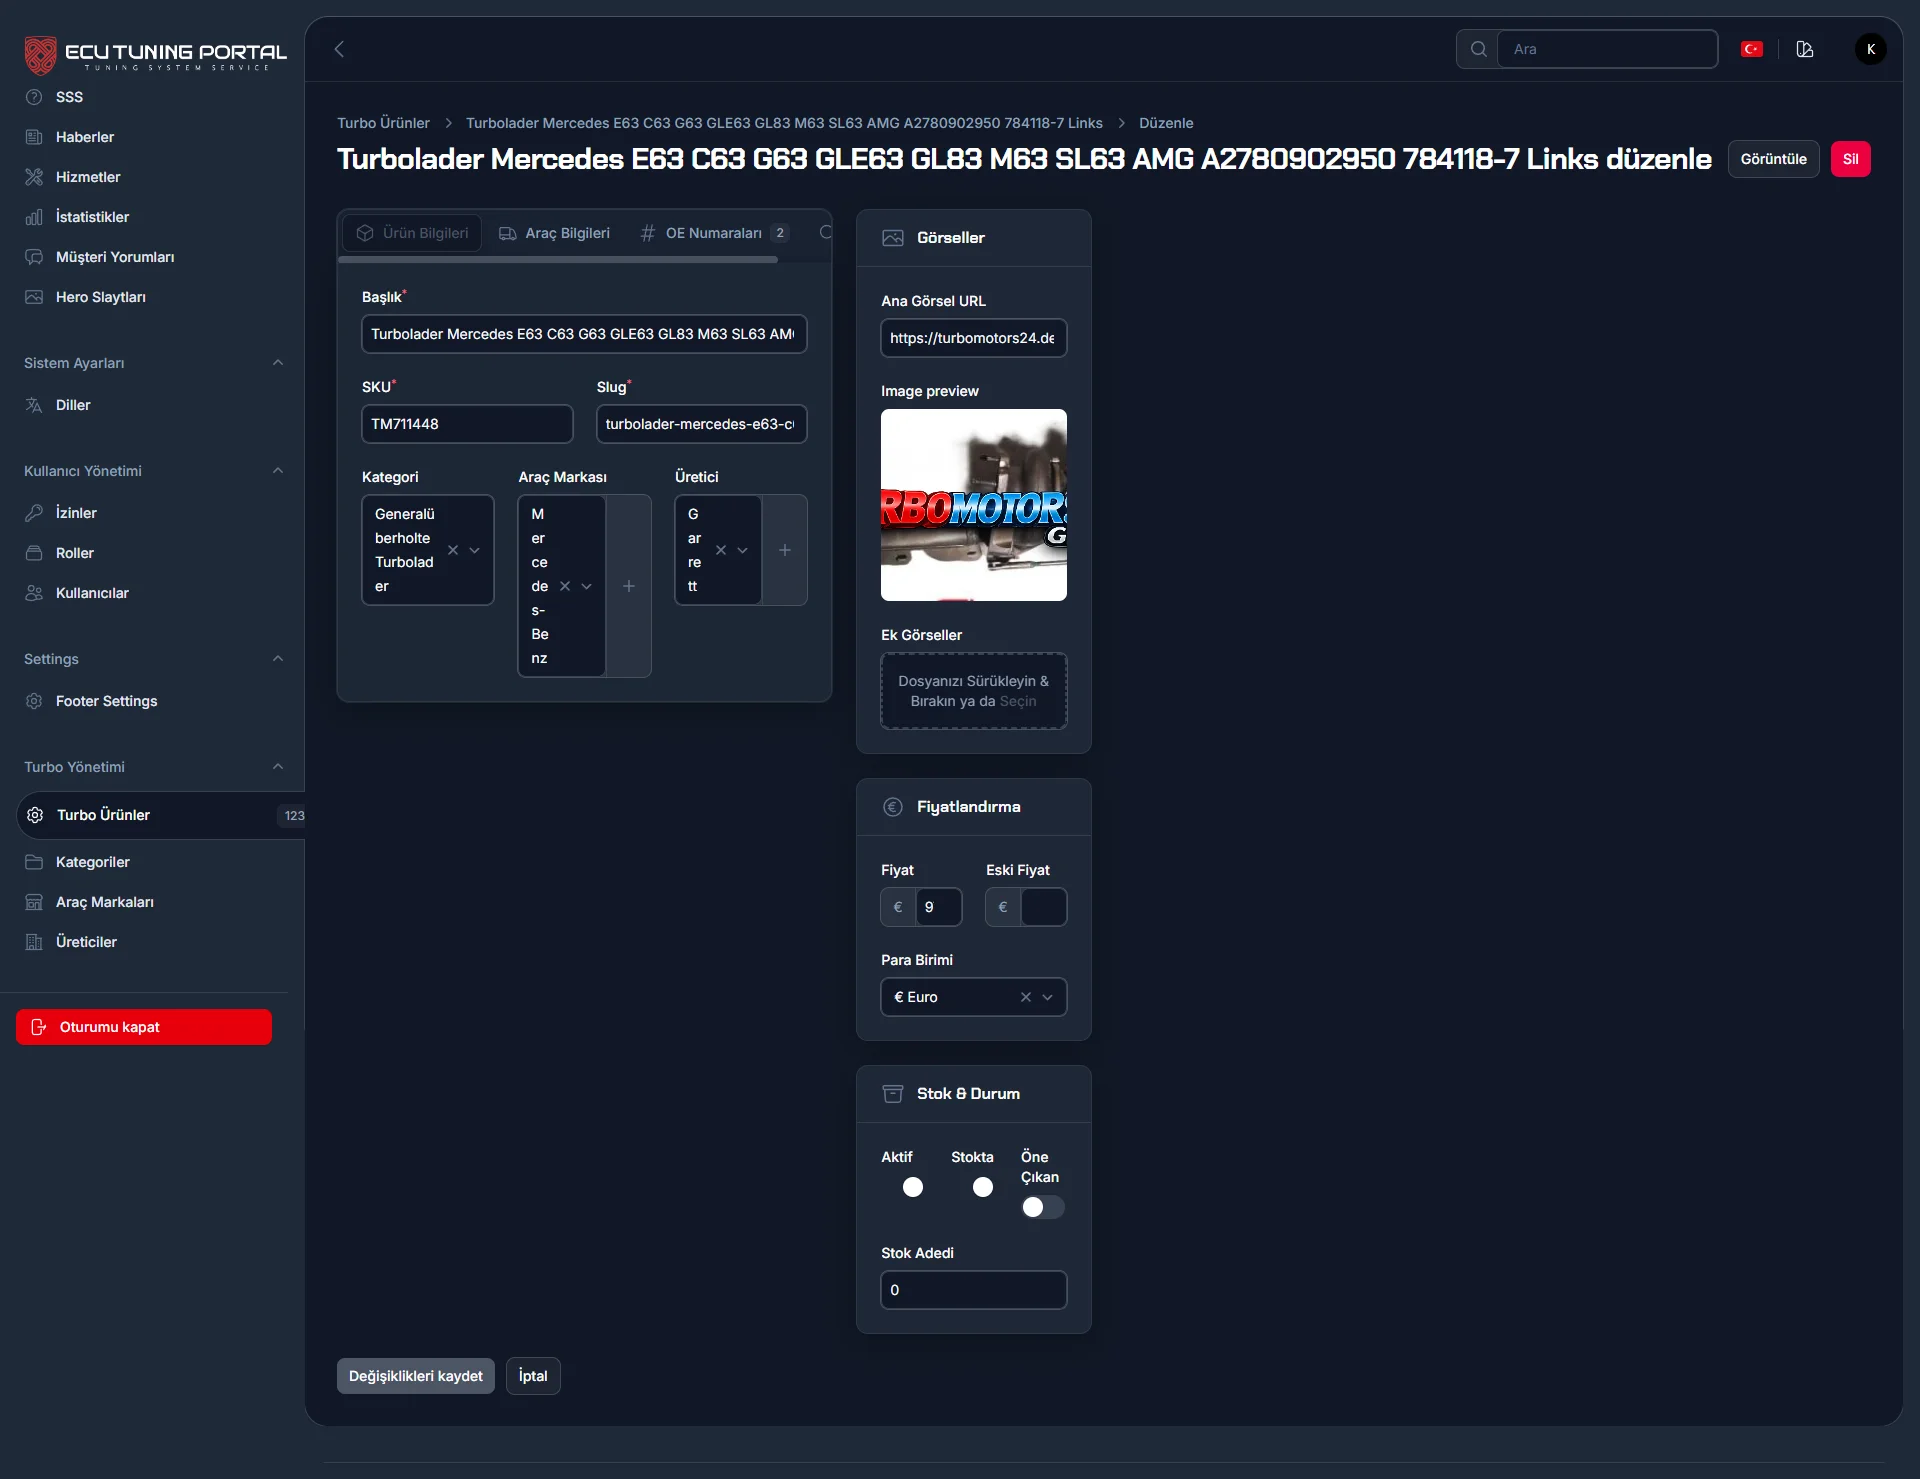Click the Stok Adedi input field

[x=973, y=1290]
